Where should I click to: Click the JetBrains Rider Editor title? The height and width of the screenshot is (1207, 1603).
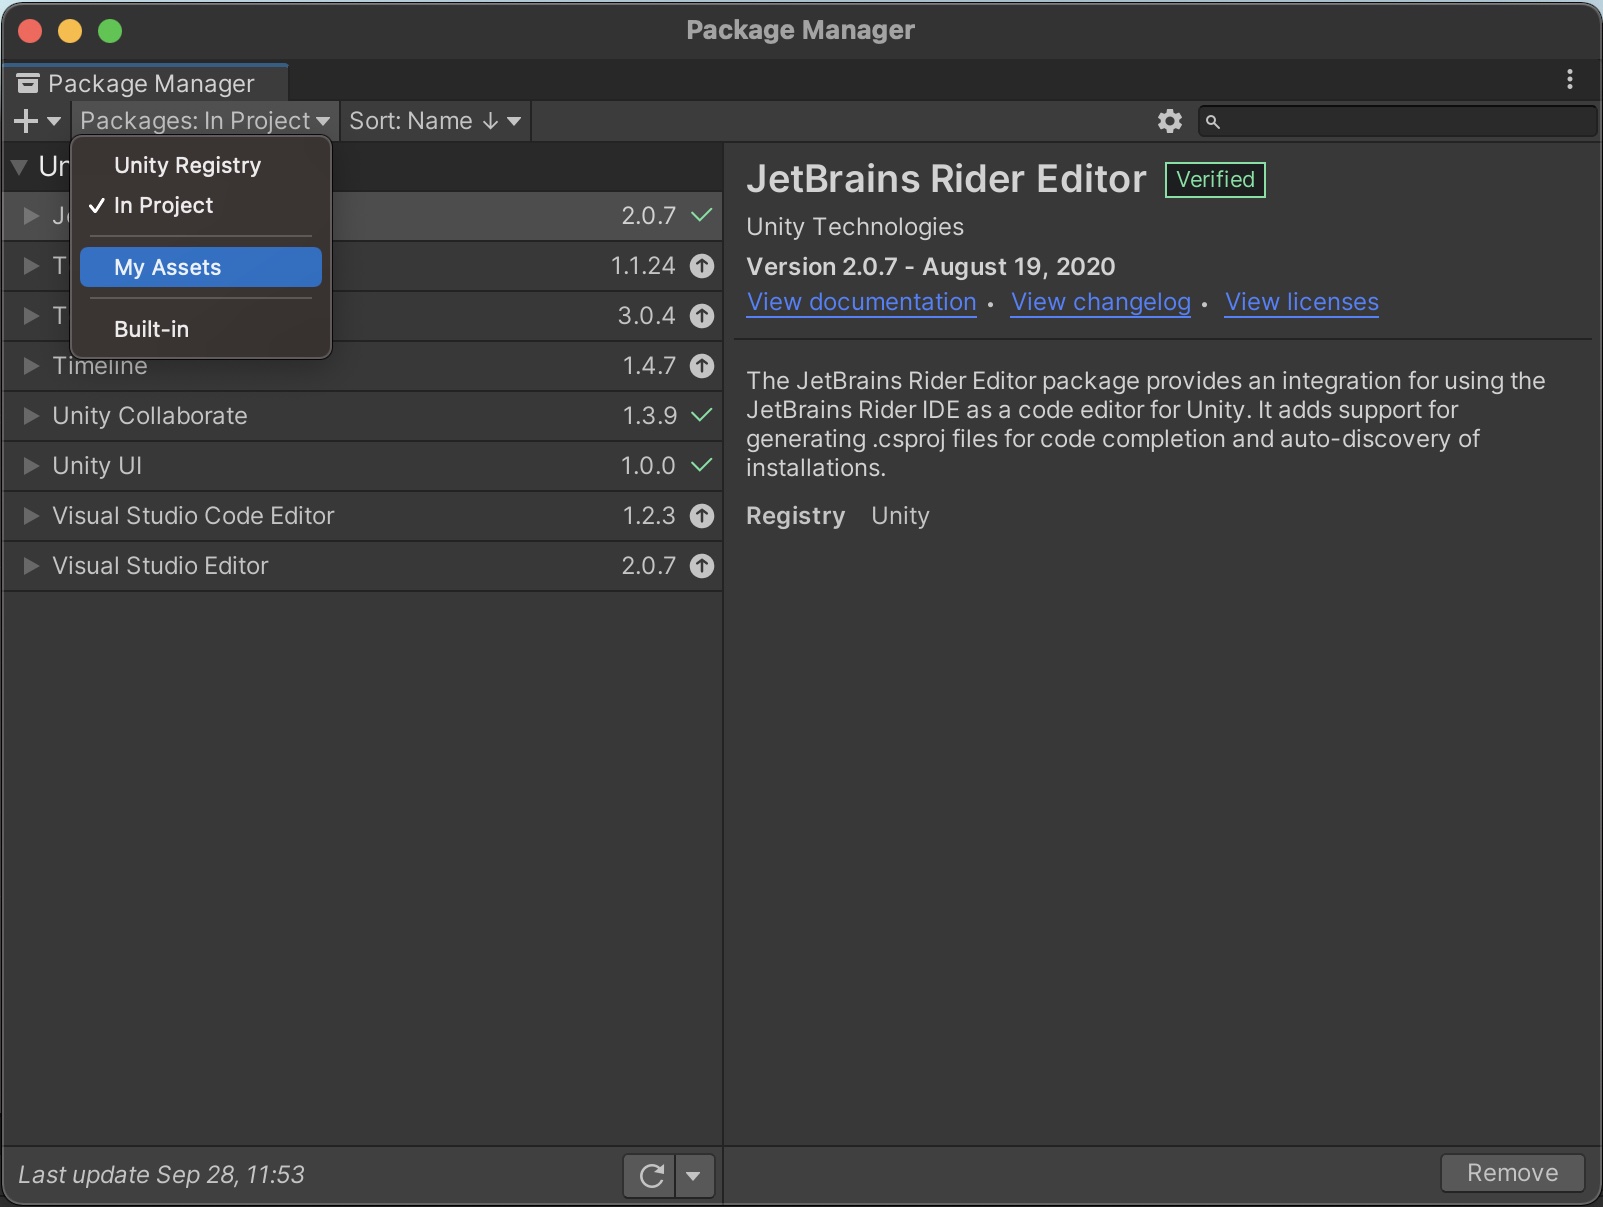(x=946, y=179)
